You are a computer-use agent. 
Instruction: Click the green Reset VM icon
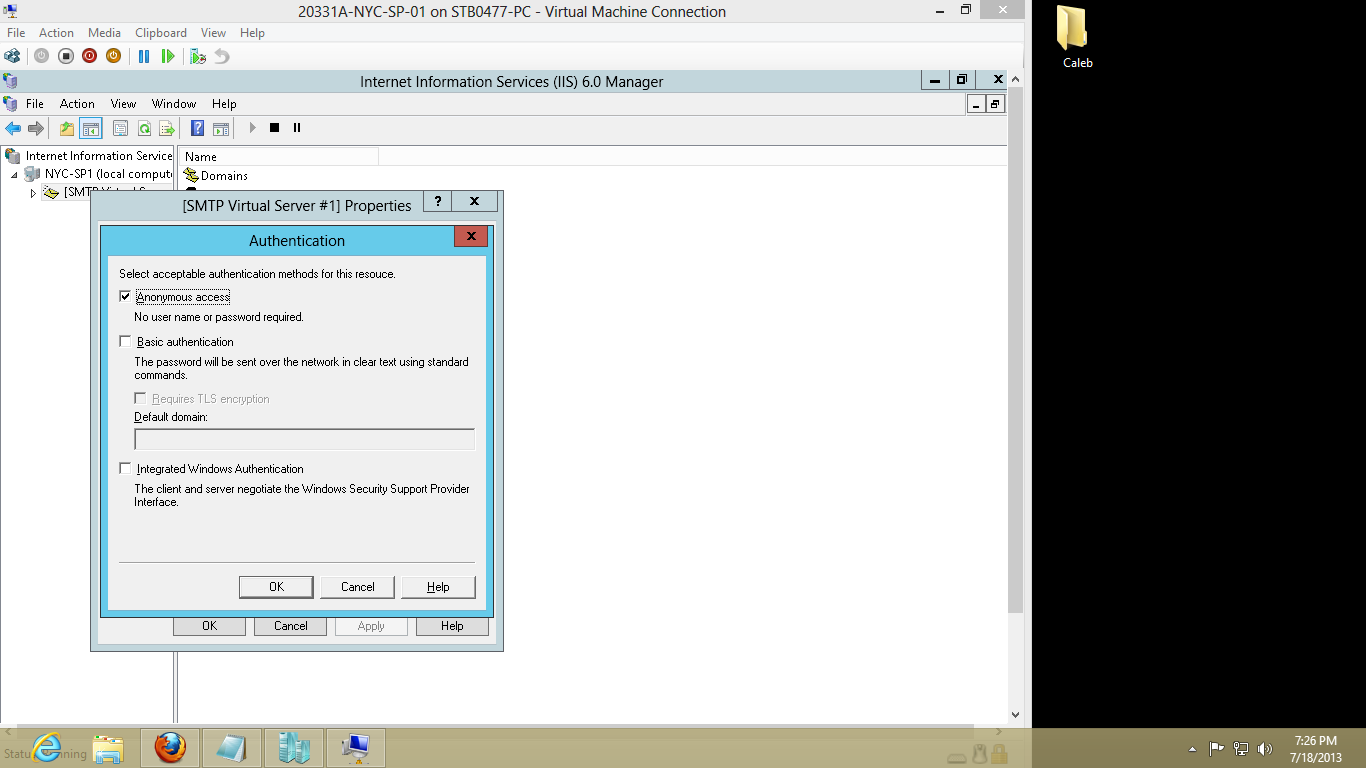tap(168, 56)
